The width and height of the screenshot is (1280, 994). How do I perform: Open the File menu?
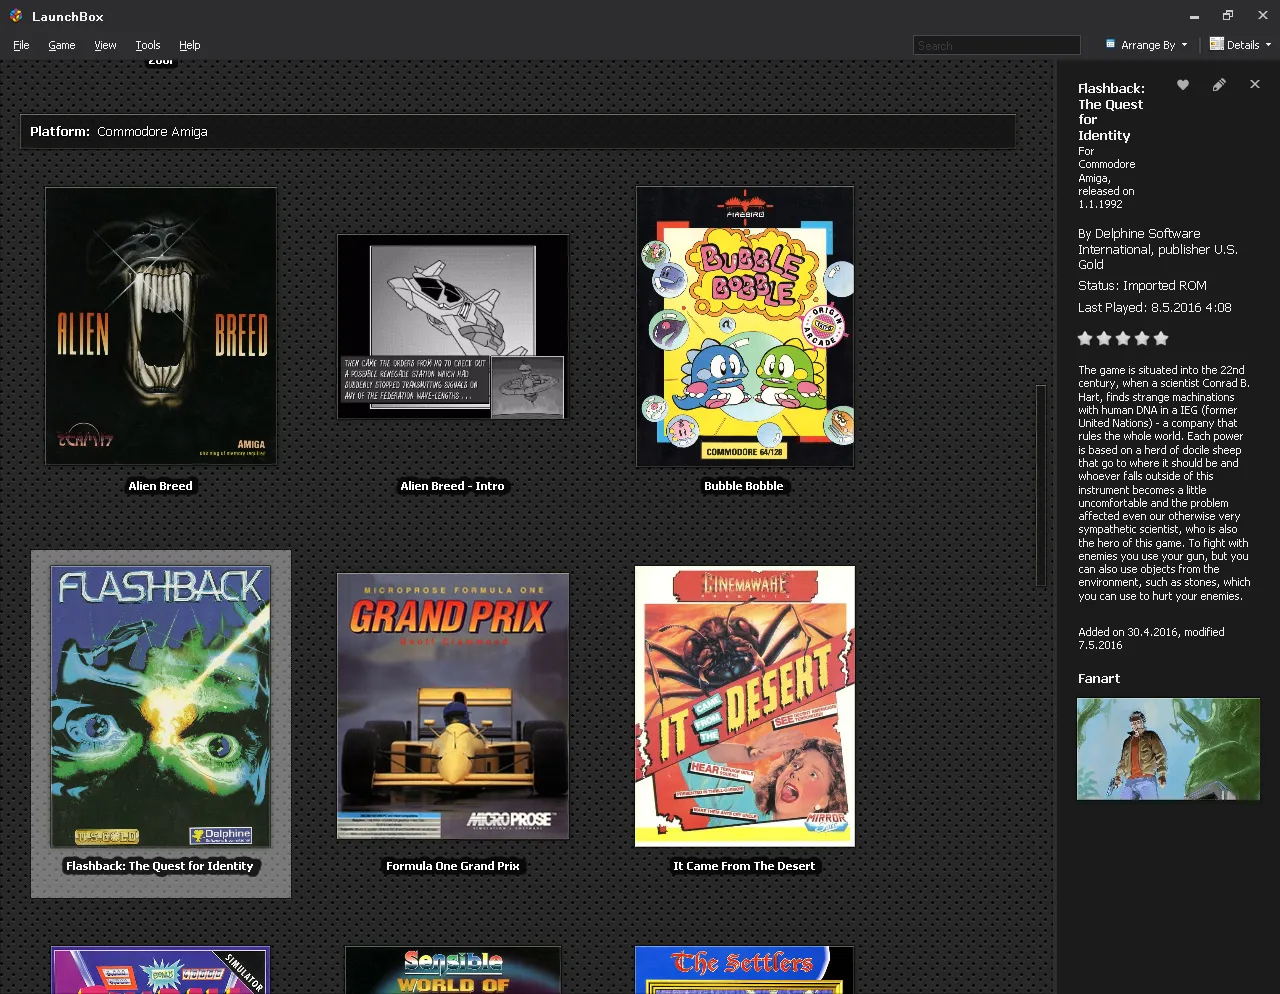click(21, 45)
